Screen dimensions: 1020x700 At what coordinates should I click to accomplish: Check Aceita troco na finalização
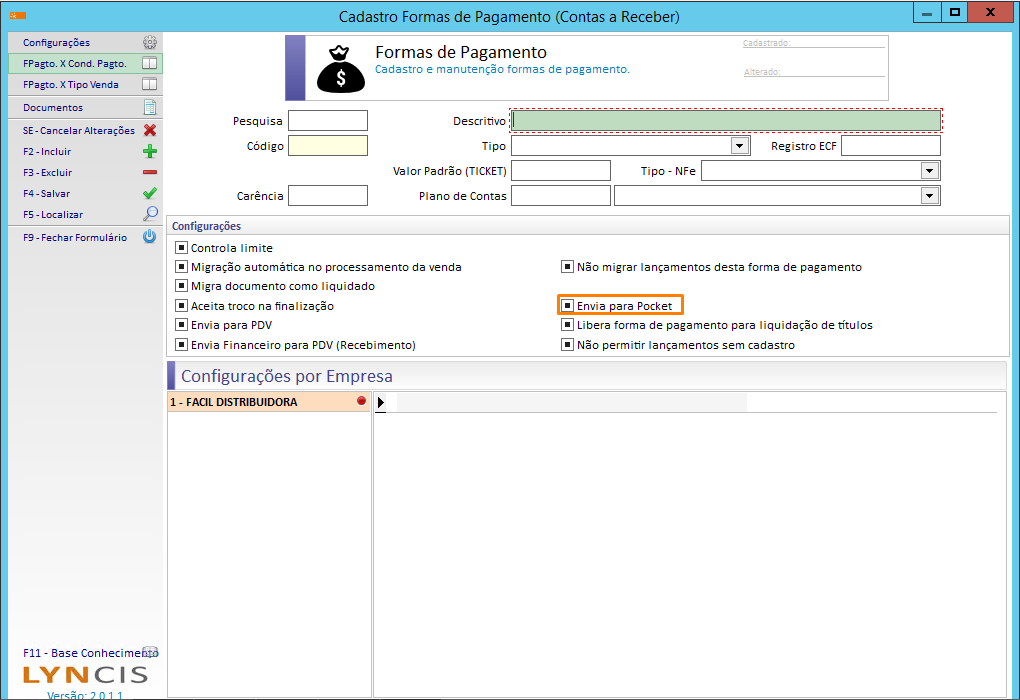[x=182, y=306]
